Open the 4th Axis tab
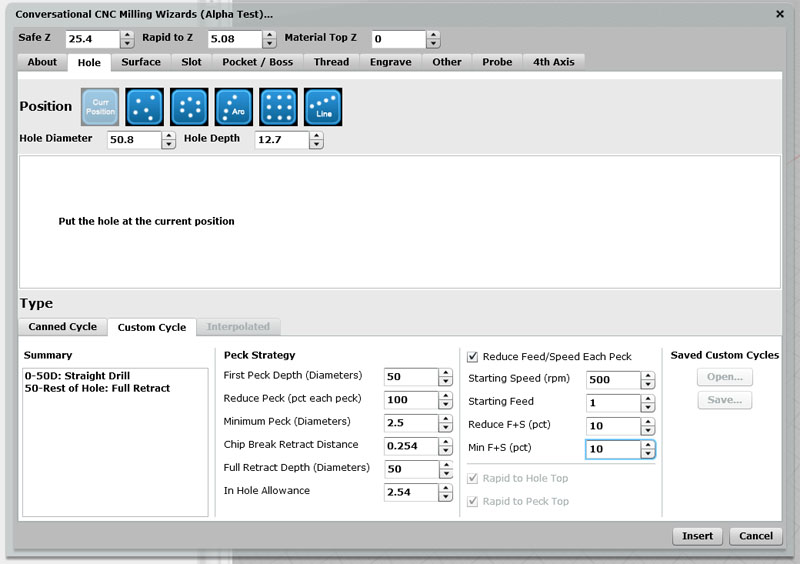800x564 pixels. (553, 62)
